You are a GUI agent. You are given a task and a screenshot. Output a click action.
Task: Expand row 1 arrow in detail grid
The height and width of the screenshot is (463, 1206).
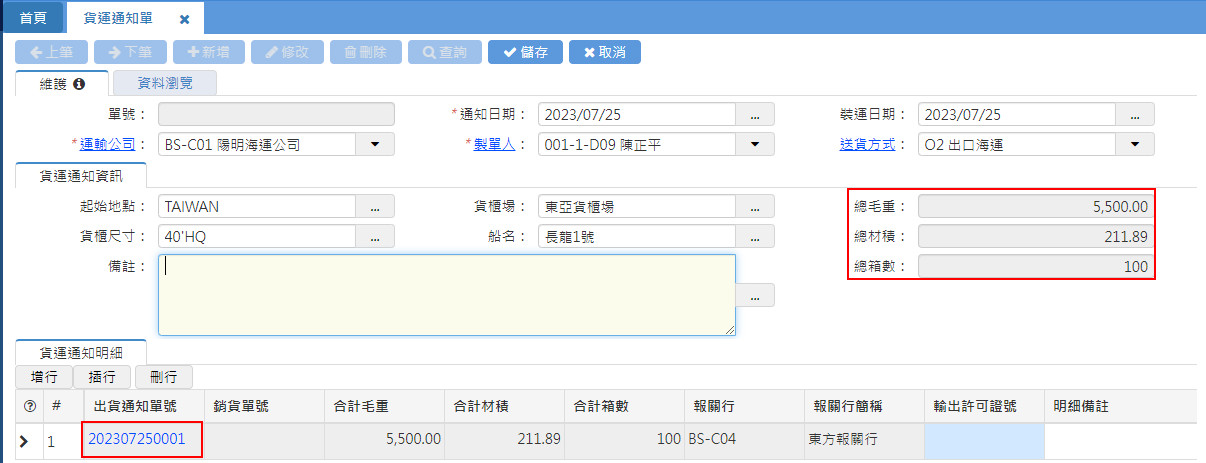(x=24, y=439)
